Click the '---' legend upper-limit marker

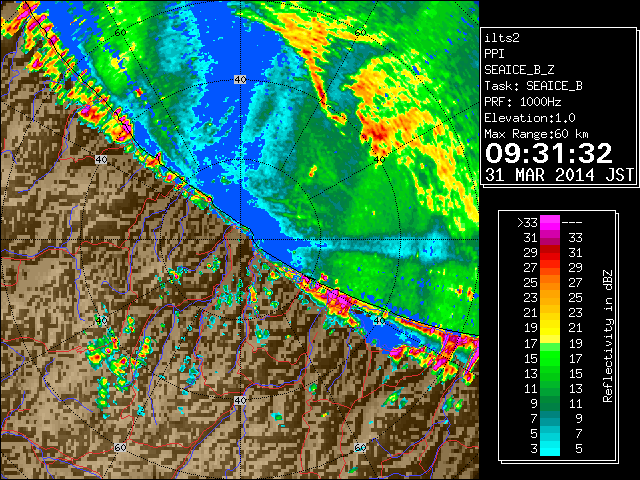pyautogui.click(x=572, y=223)
